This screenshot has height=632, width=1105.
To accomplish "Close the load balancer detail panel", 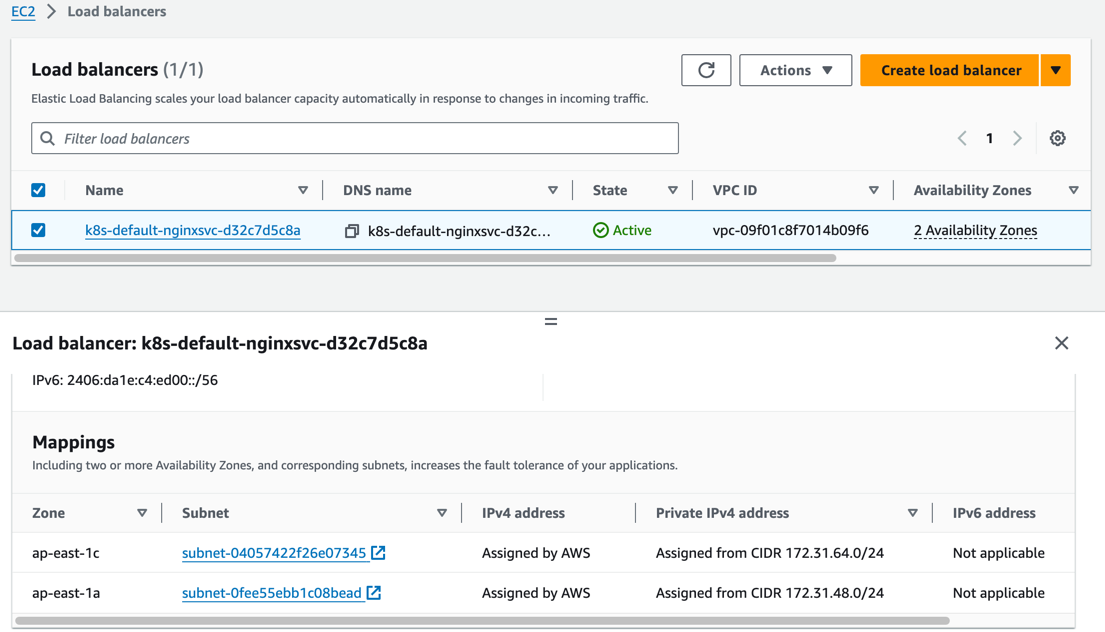I will click(1061, 343).
